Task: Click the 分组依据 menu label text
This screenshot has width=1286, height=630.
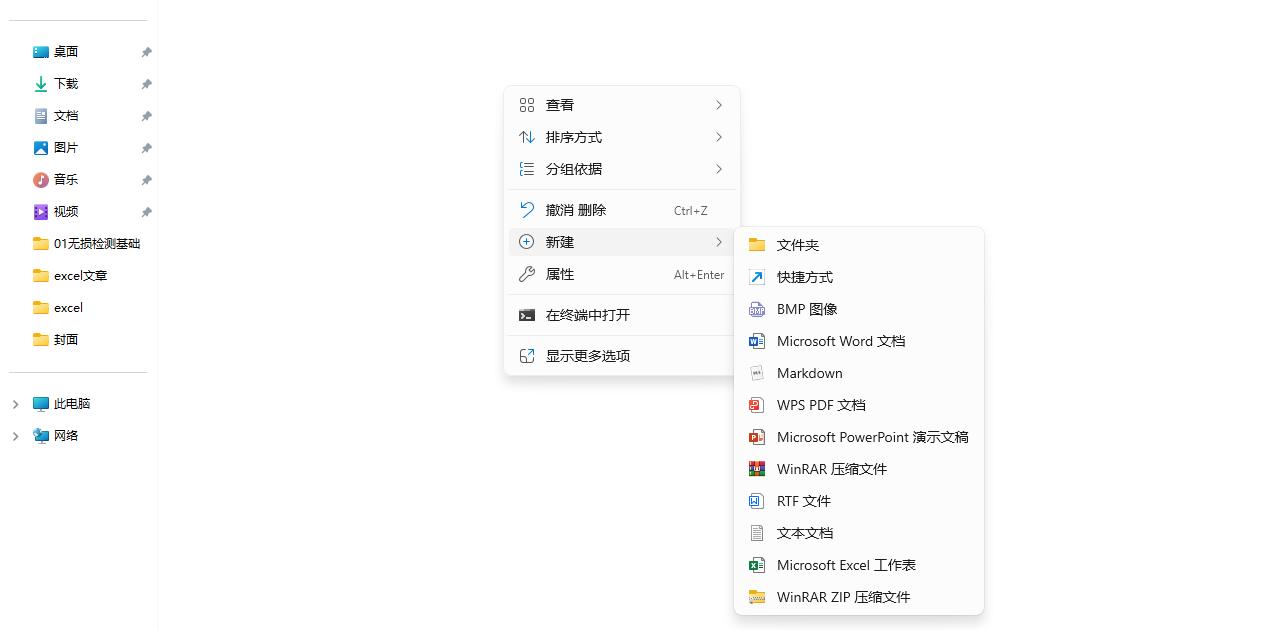Action: 574,169
